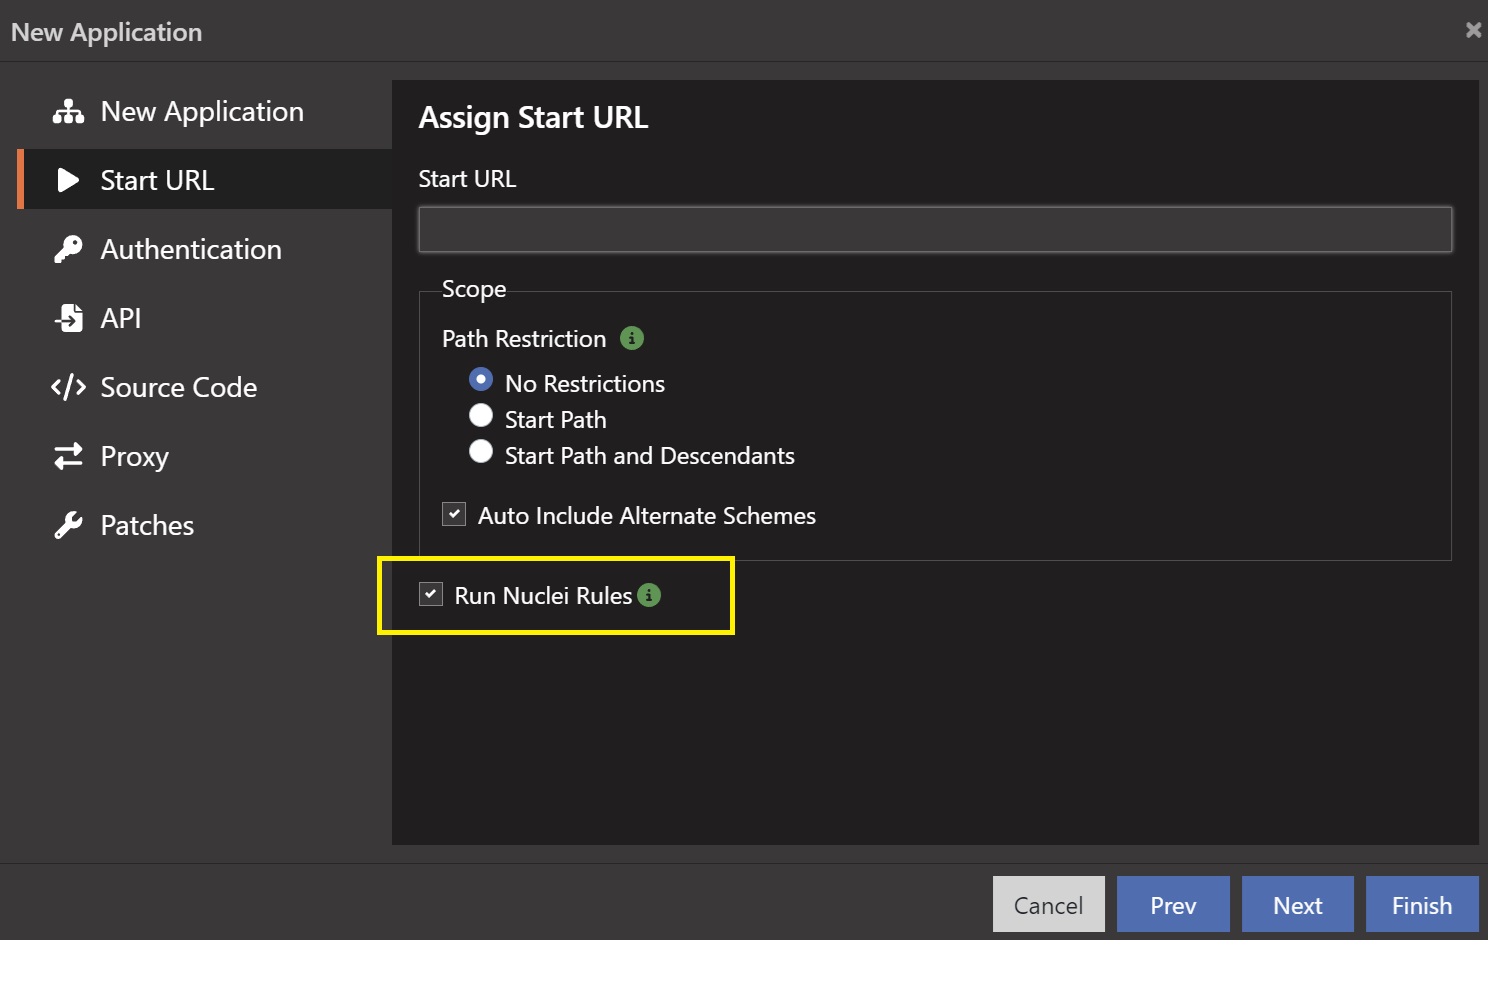Uncheck Auto Include Alternate Schemes

tap(454, 514)
